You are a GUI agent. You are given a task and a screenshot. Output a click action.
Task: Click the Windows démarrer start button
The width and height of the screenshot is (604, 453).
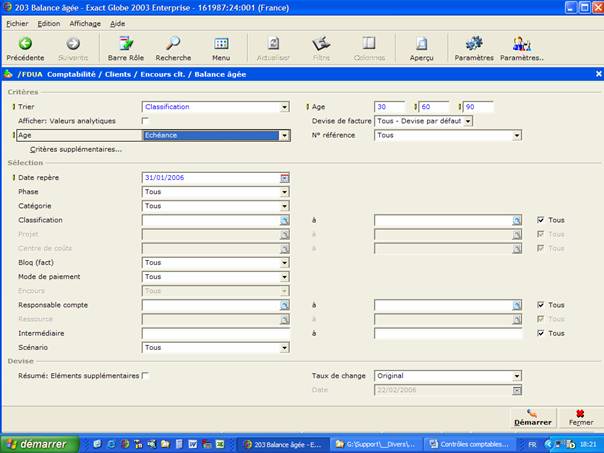point(35,443)
